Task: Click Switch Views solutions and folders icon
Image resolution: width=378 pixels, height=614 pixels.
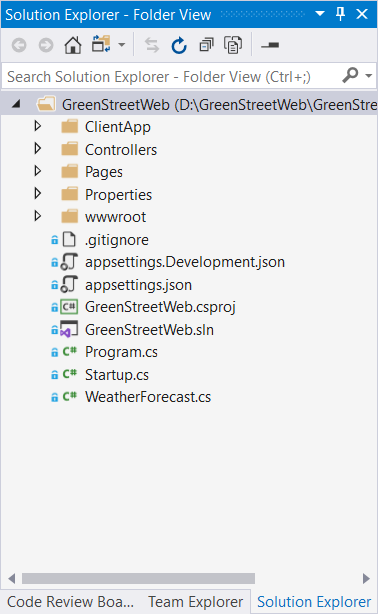Action: click(x=101, y=44)
